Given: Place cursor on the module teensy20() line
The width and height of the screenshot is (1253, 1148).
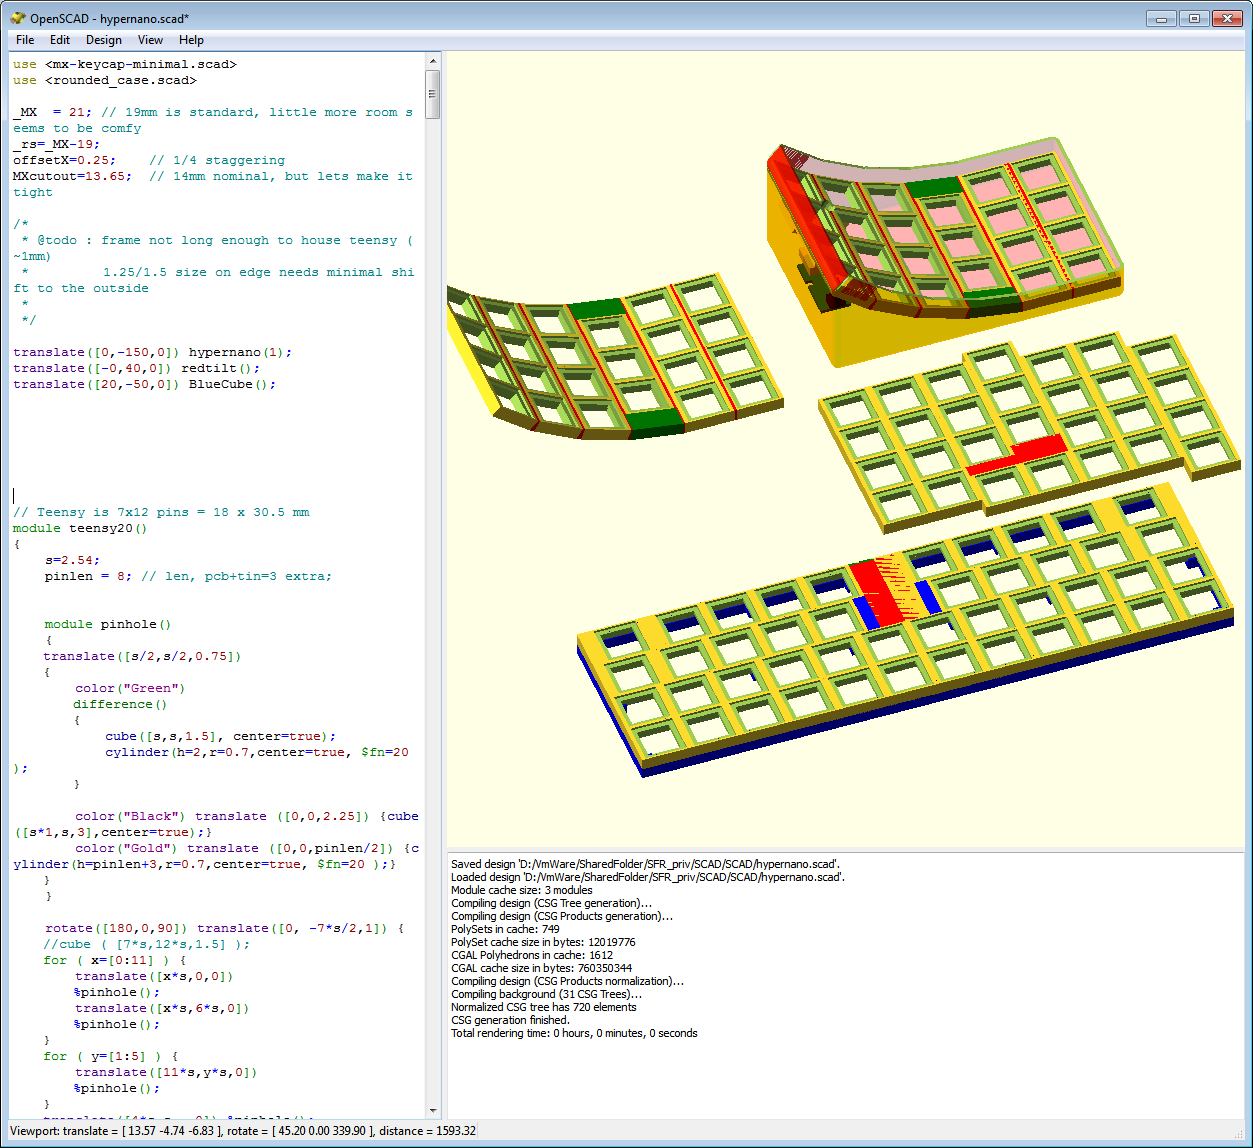Looking at the screenshot, I should [80, 528].
